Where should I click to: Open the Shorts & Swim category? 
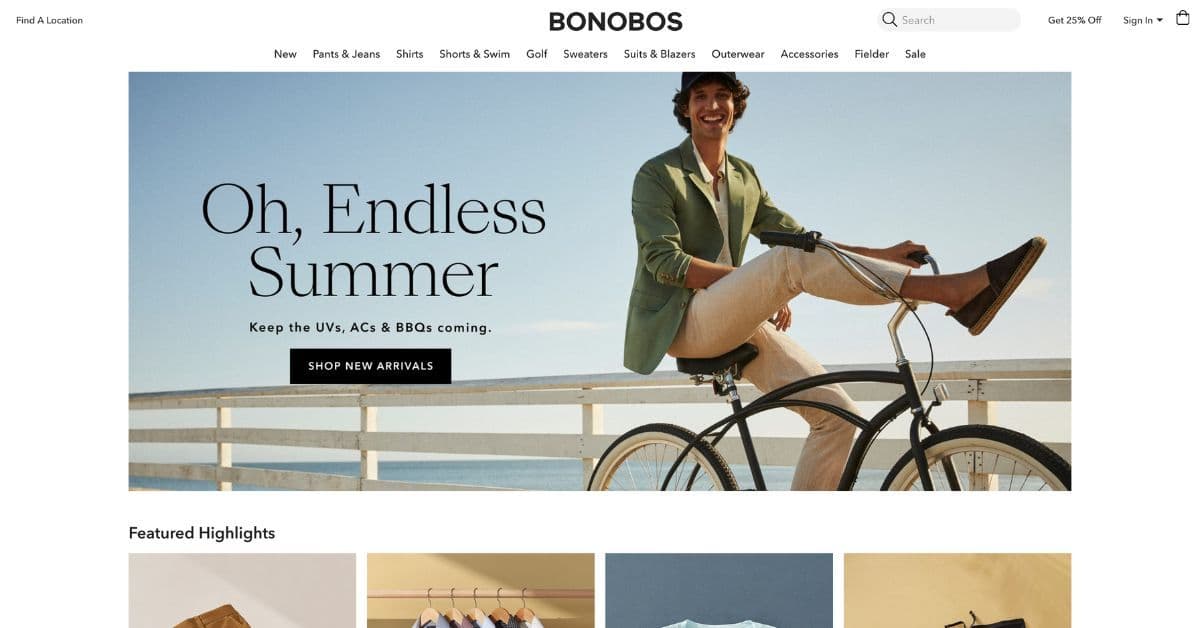click(x=474, y=54)
